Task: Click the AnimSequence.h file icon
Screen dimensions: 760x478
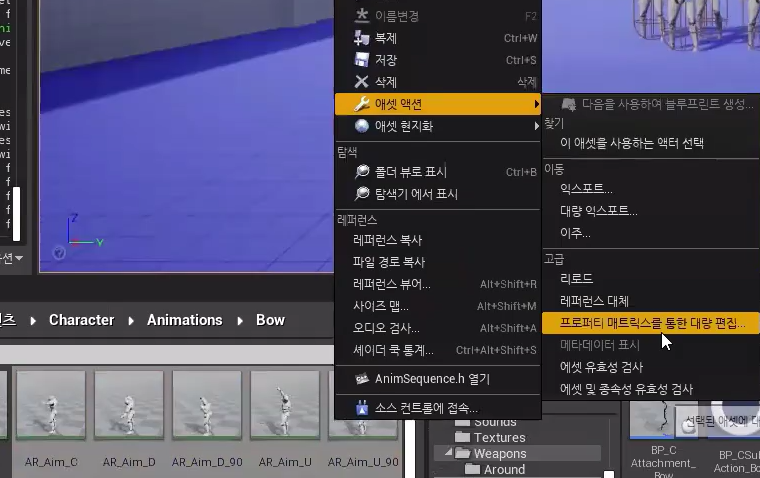Action: tap(362, 379)
